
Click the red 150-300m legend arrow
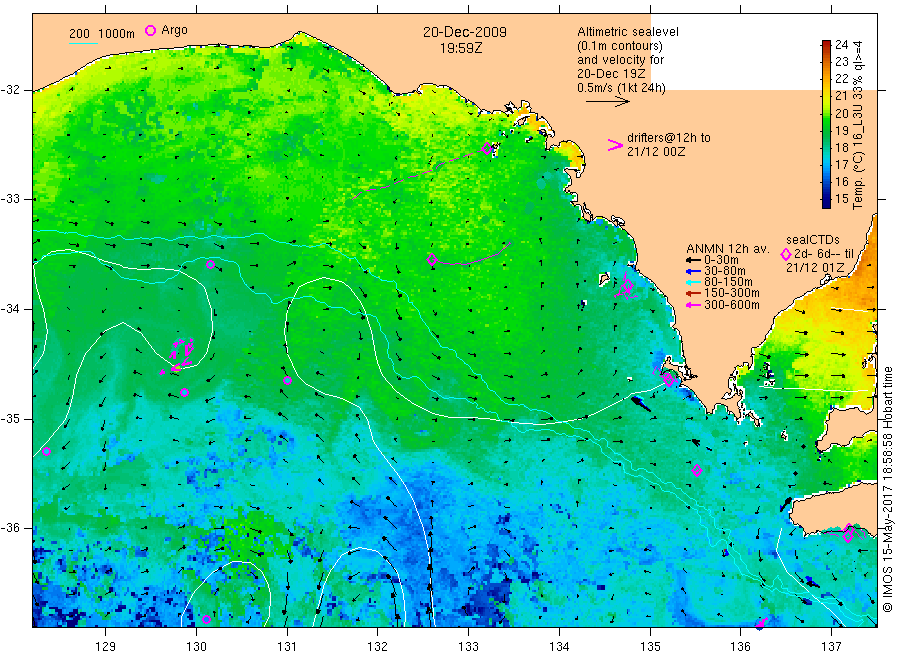click(x=693, y=293)
